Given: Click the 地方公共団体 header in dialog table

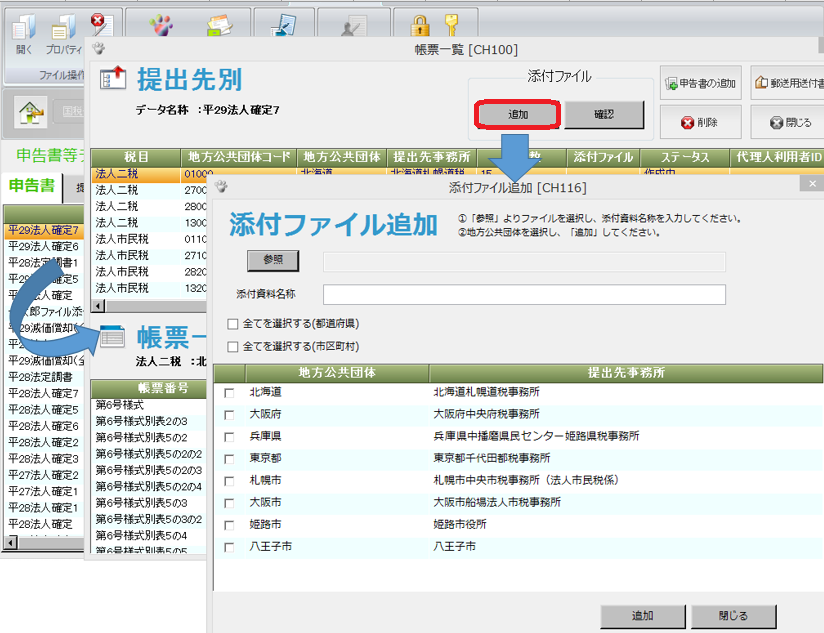Looking at the screenshot, I should (337, 373).
